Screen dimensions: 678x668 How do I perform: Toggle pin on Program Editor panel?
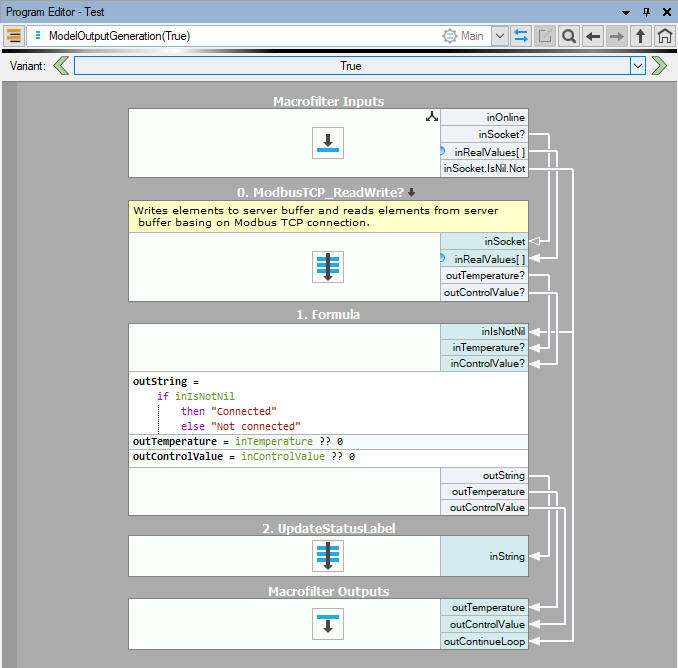coord(646,11)
